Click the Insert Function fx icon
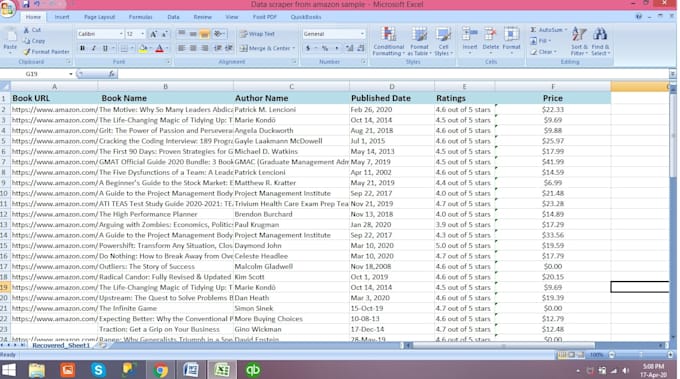Viewport: 680px width, 379px height. click(x=112, y=74)
